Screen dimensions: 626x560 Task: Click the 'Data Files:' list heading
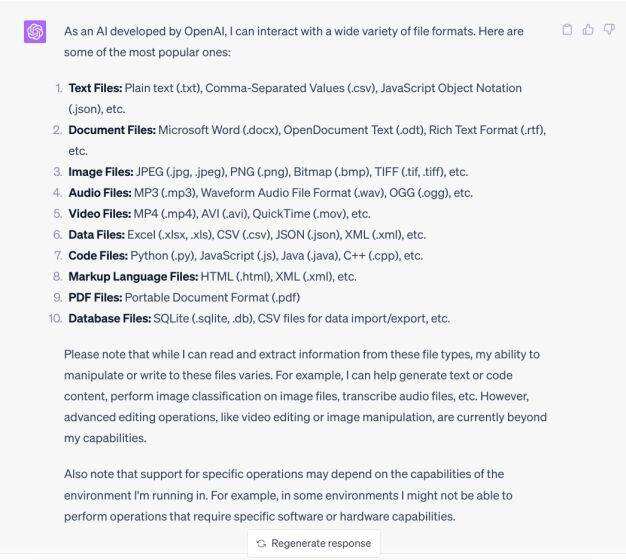pos(96,235)
